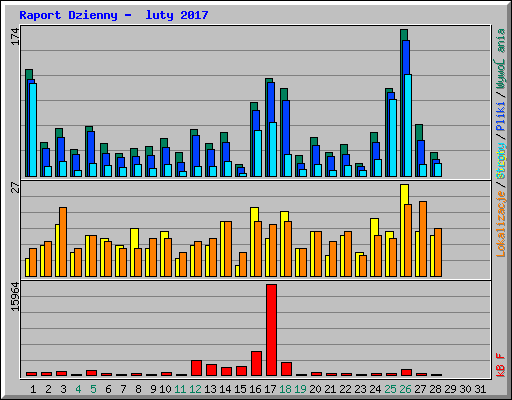This screenshot has height=400, width=512.
Task: Click the middle-chart axis value '27'
Action: (15, 188)
